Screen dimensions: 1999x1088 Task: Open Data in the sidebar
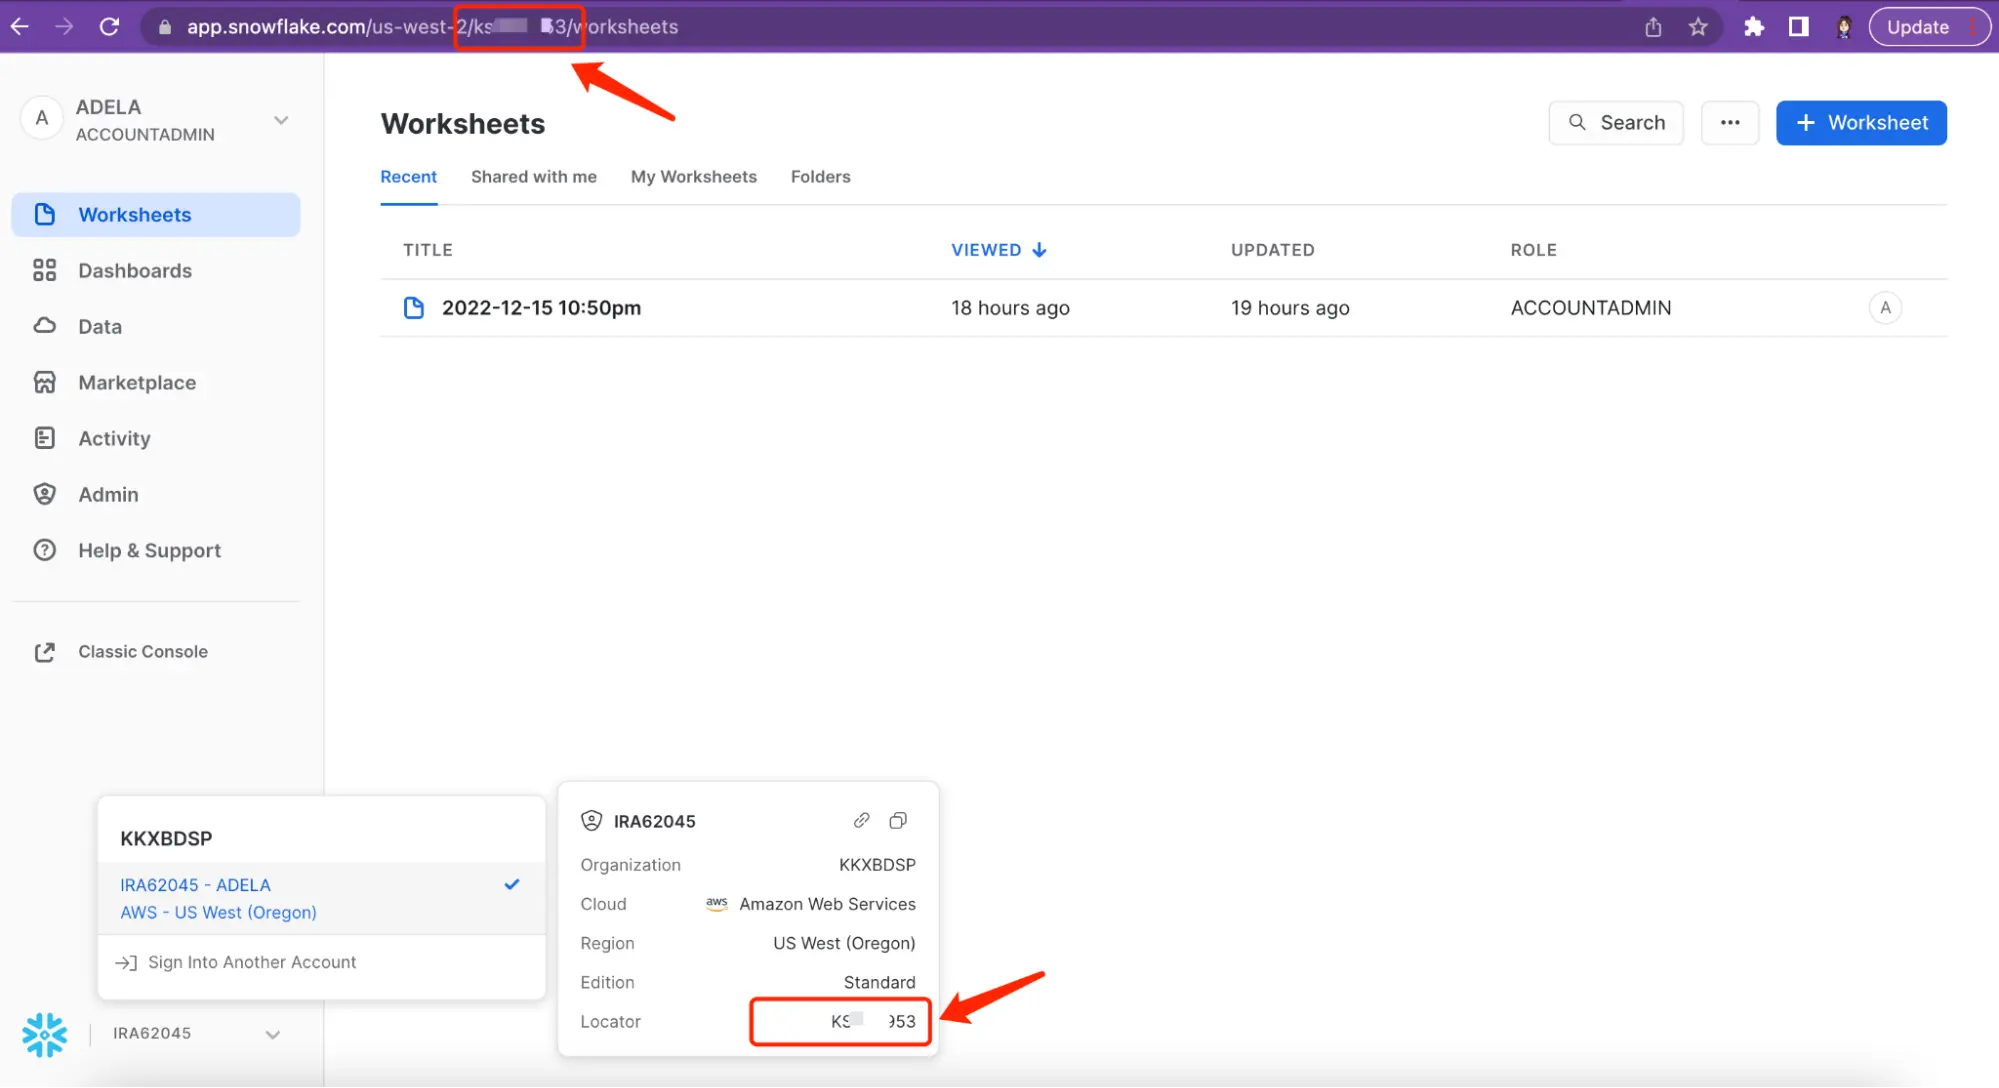click(156, 327)
